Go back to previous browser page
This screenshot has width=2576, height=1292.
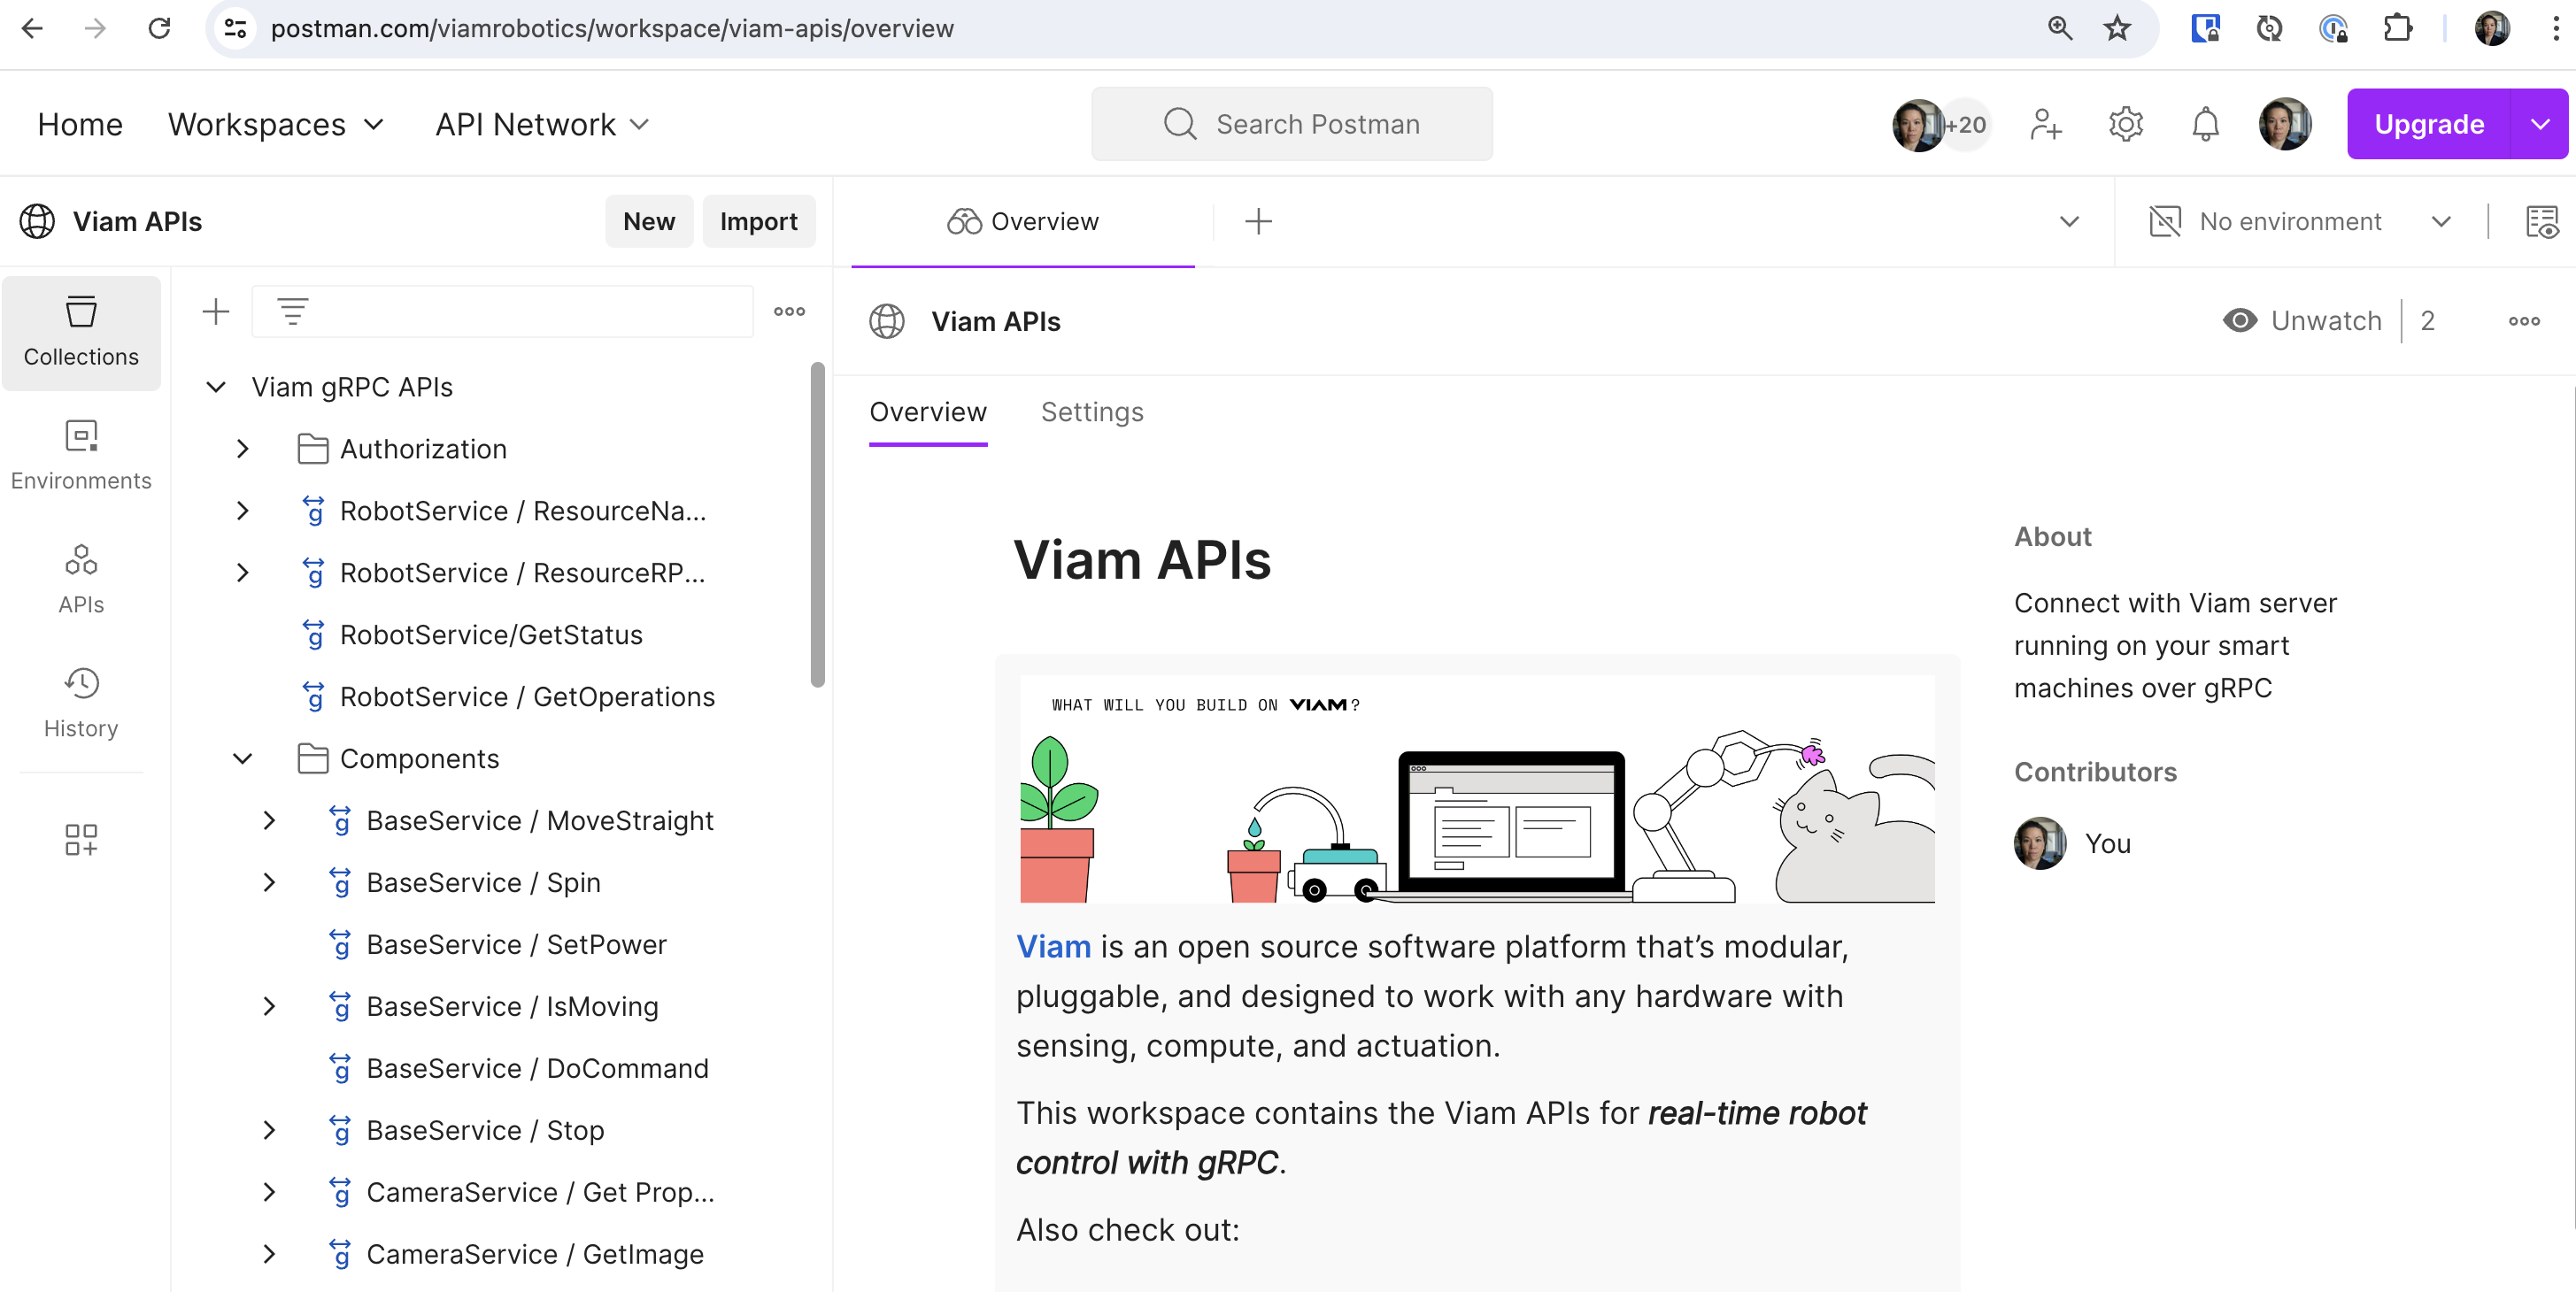(x=32, y=28)
